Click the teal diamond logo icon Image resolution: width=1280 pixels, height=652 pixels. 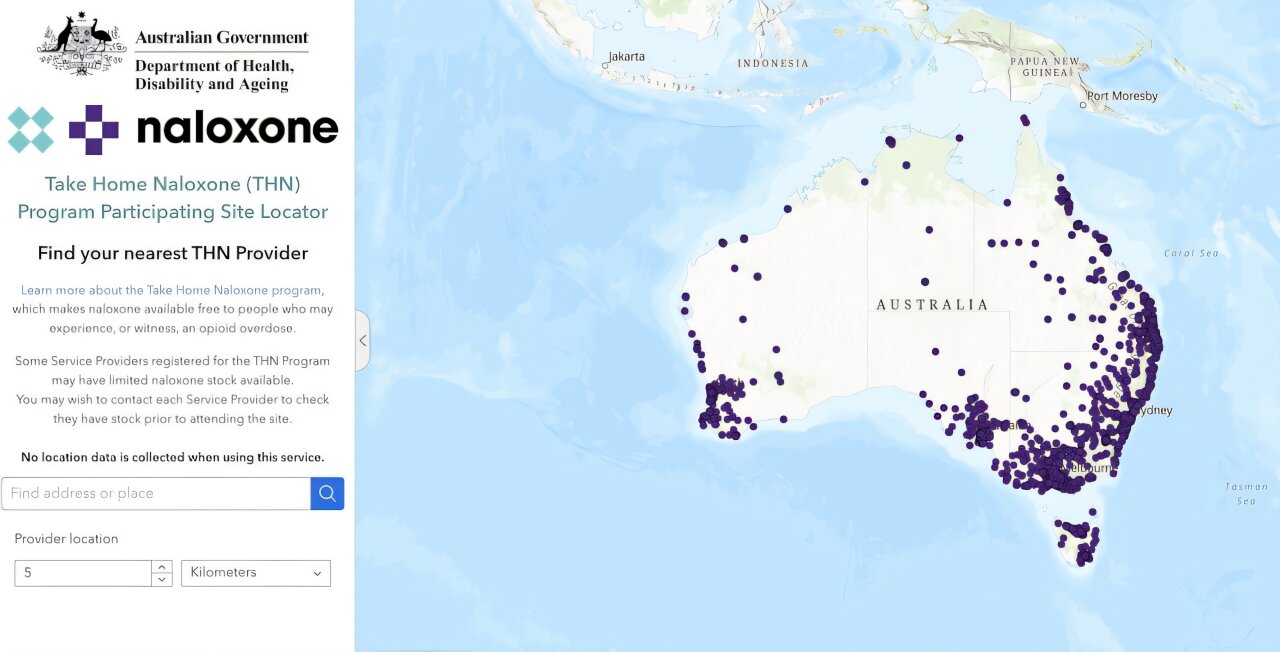point(30,130)
